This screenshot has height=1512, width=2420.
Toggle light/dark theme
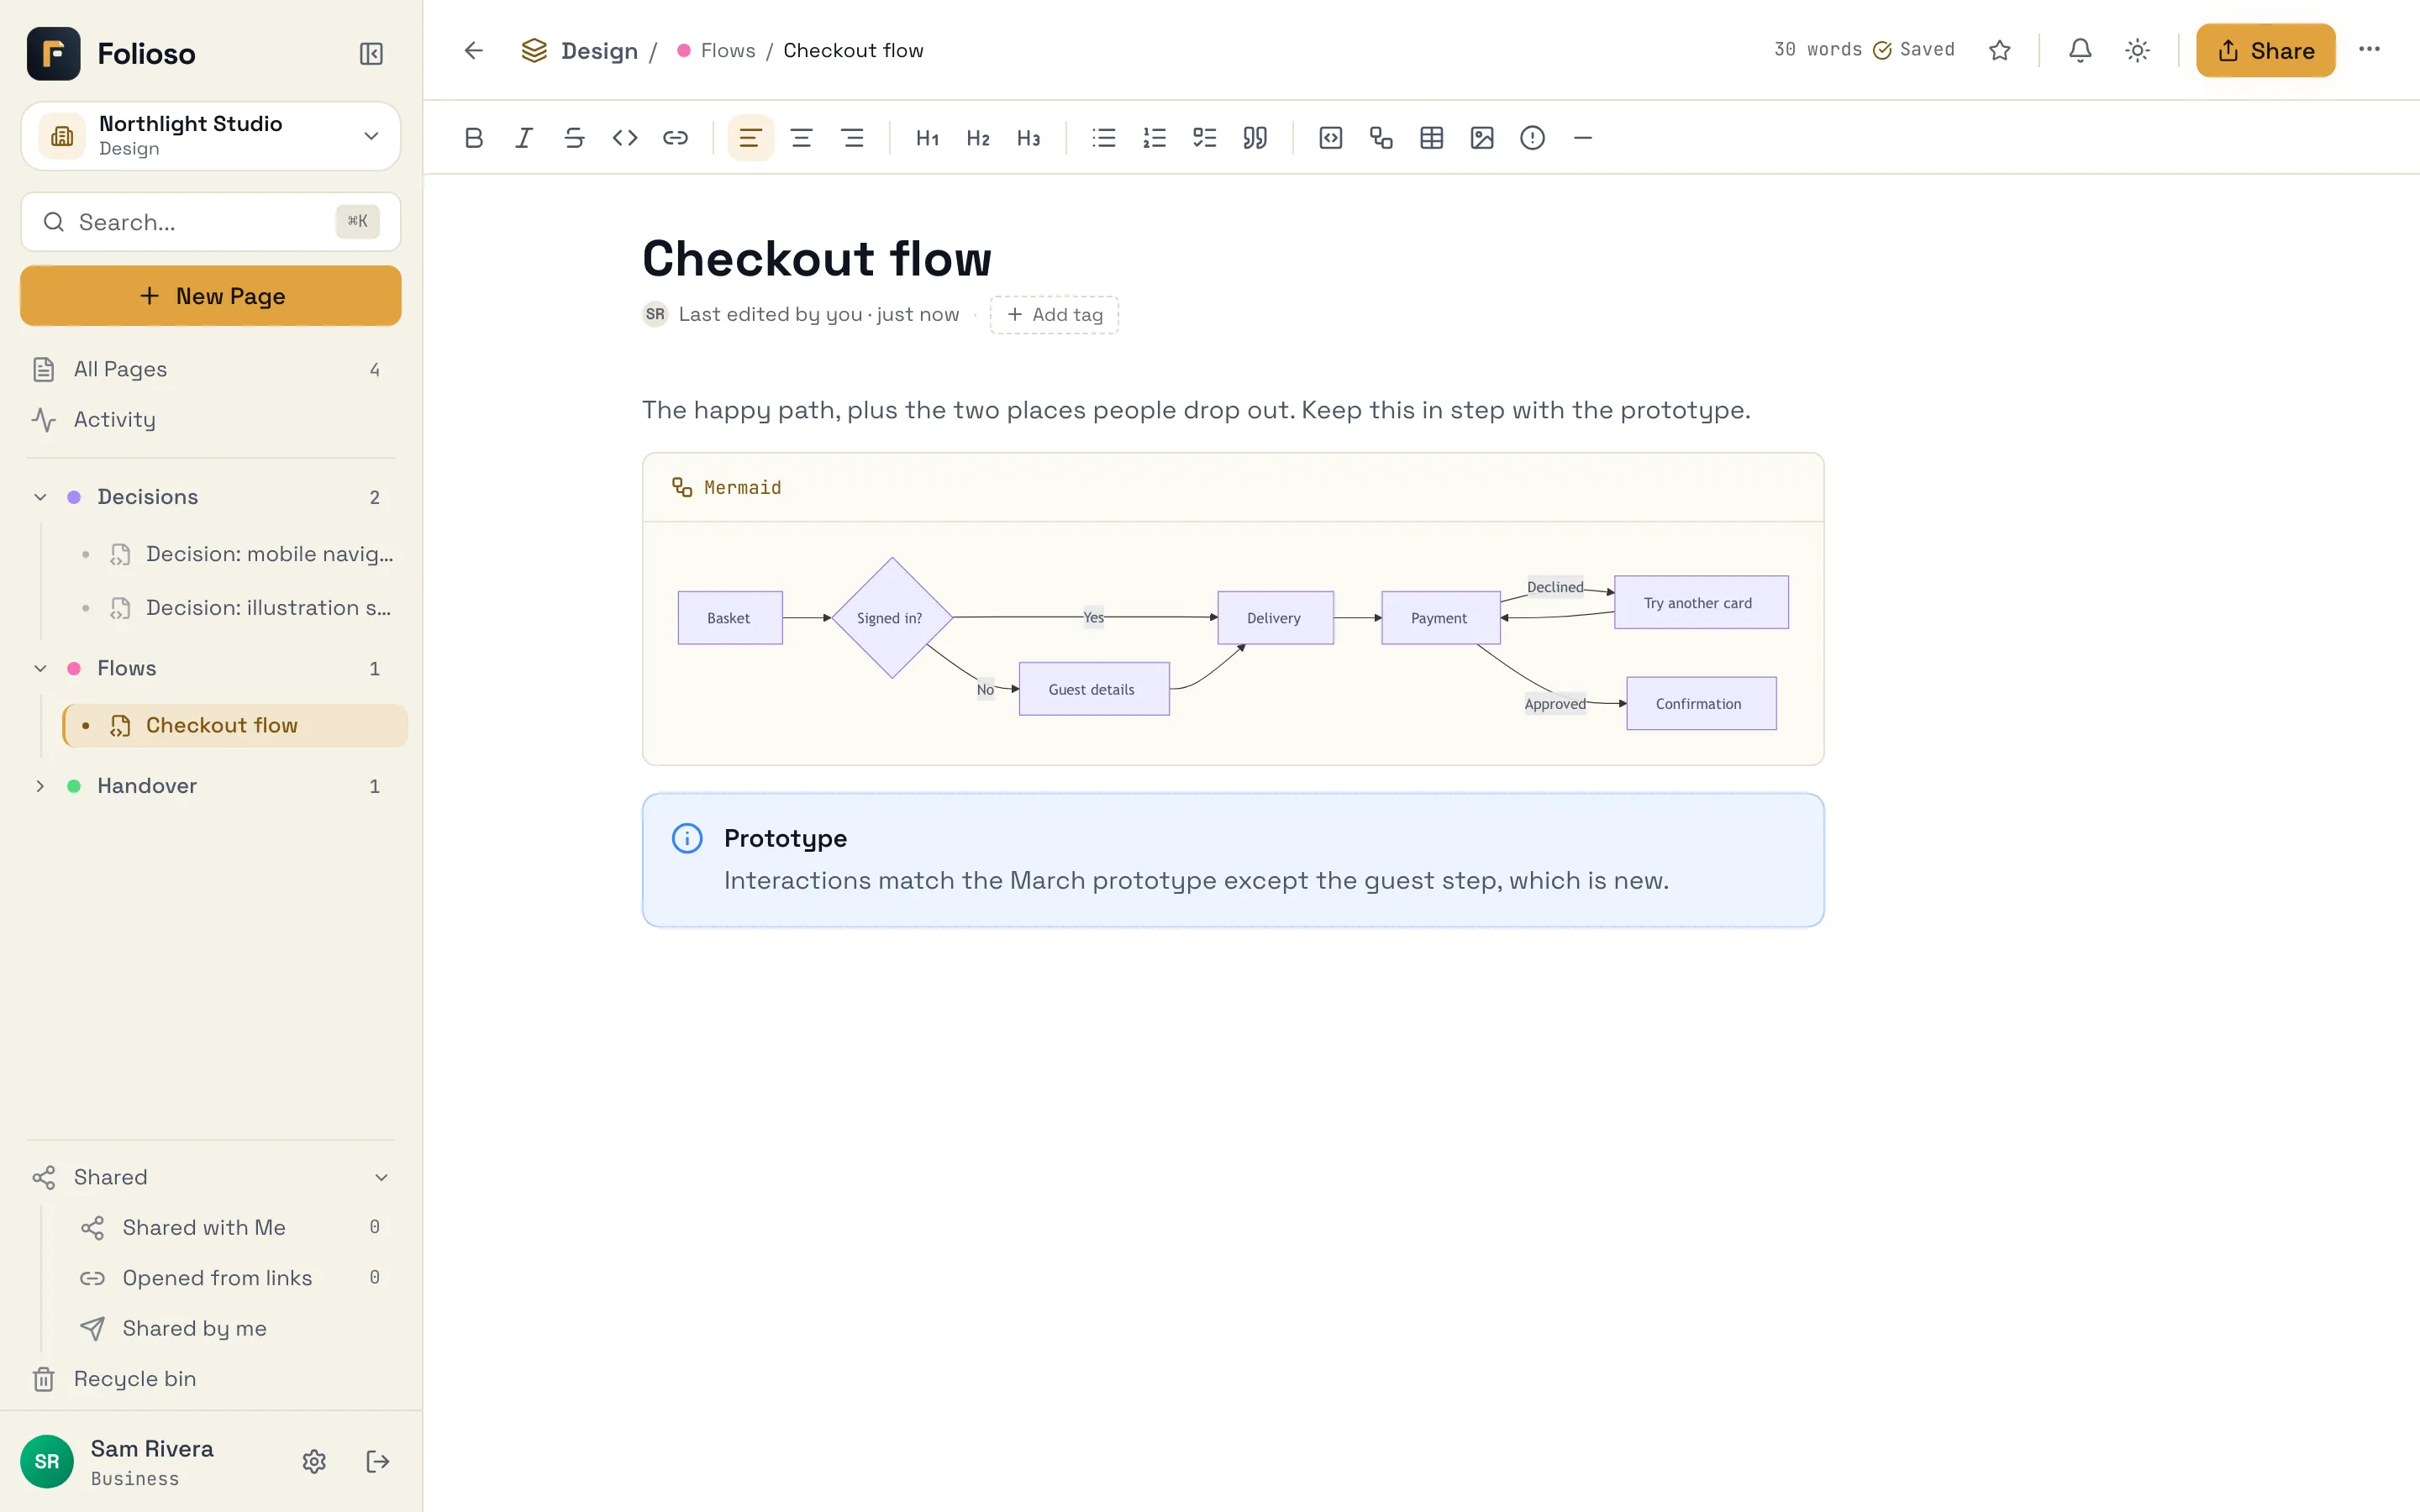tap(2137, 50)
